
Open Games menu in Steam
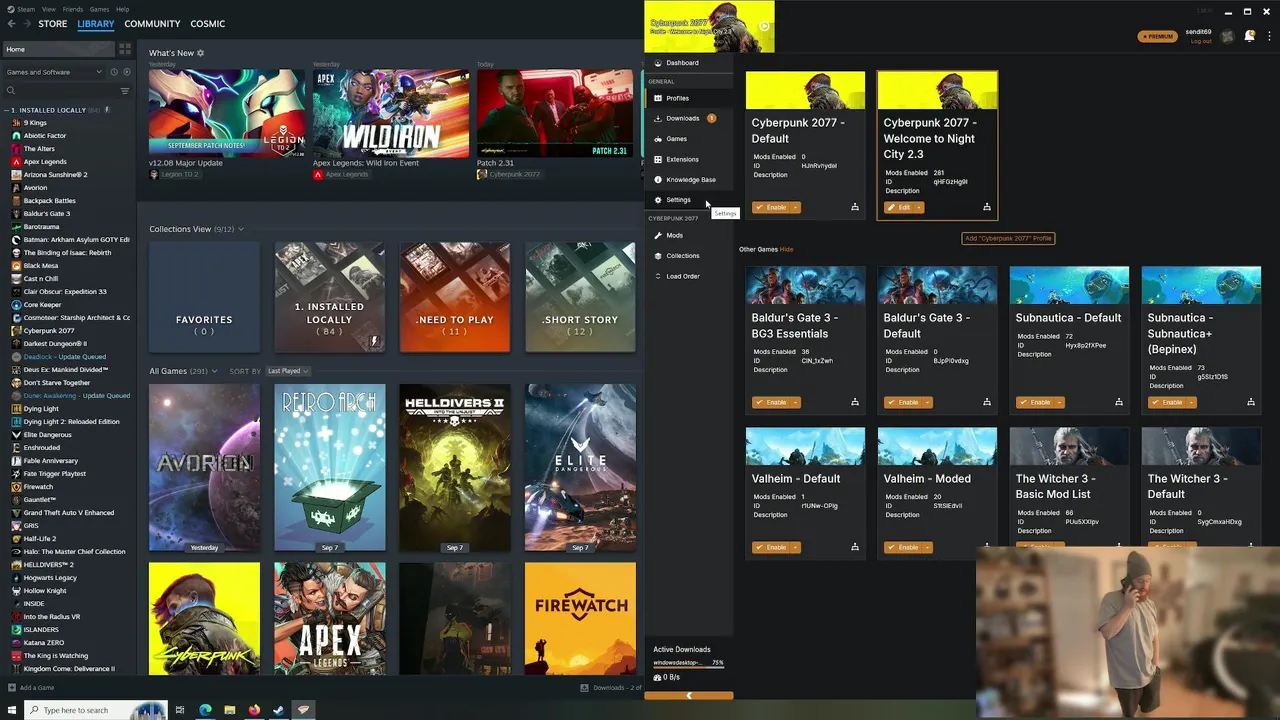coord(99,9)
